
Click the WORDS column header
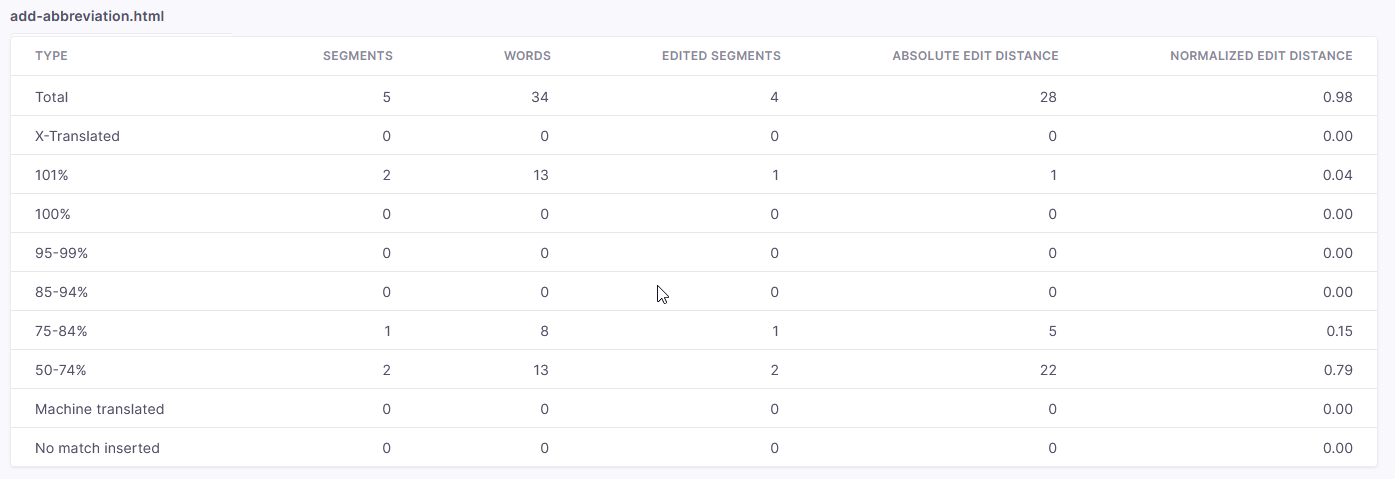527,56
